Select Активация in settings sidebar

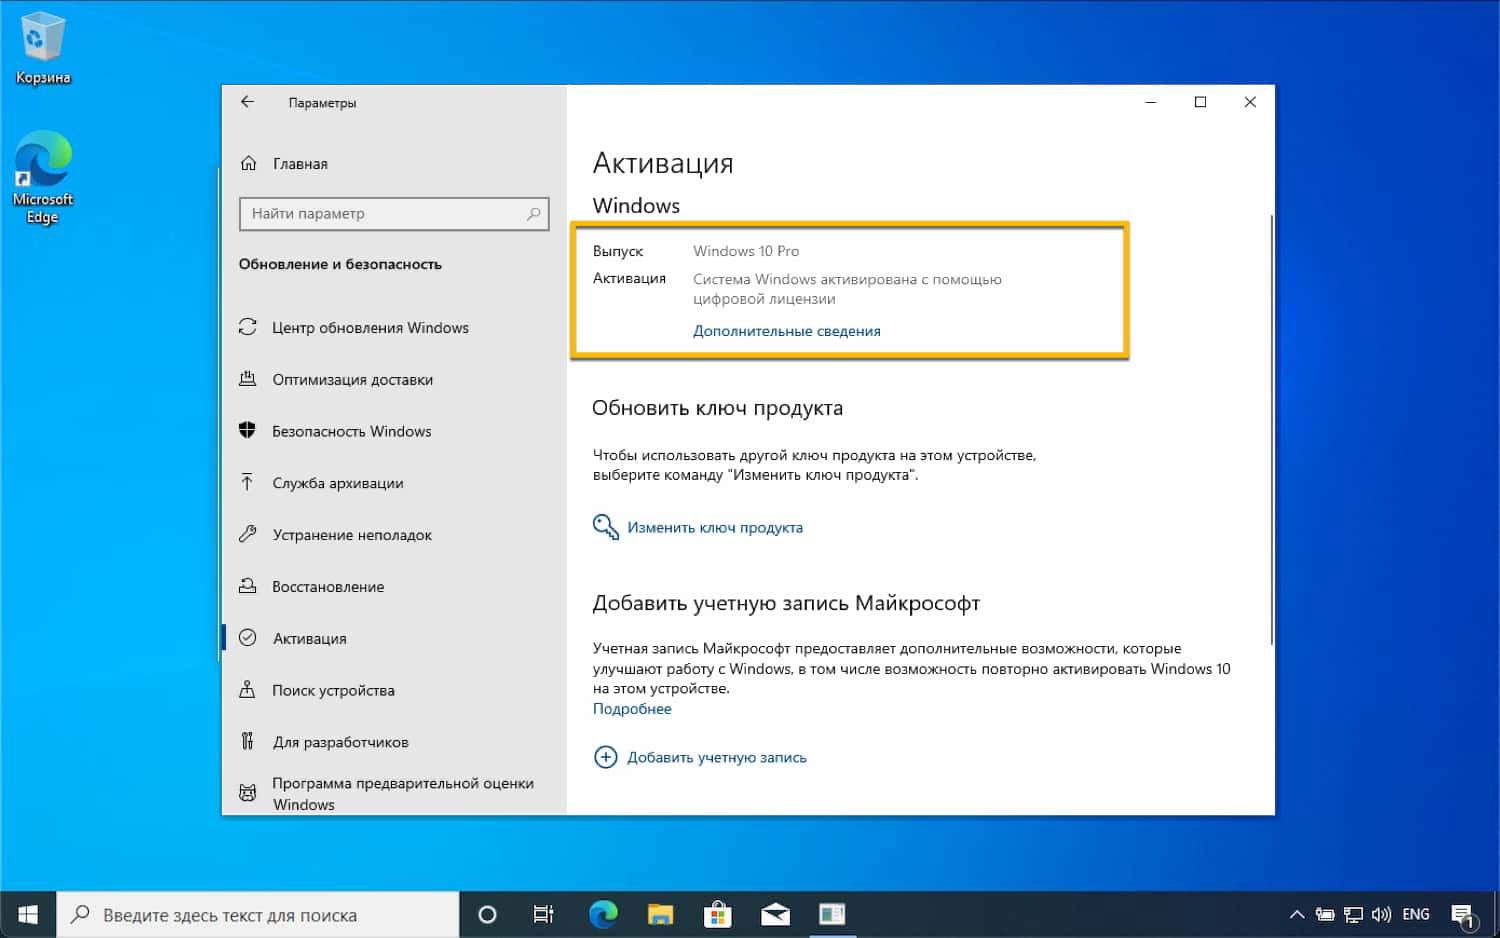pyautogui.click(x=308, y=638)
